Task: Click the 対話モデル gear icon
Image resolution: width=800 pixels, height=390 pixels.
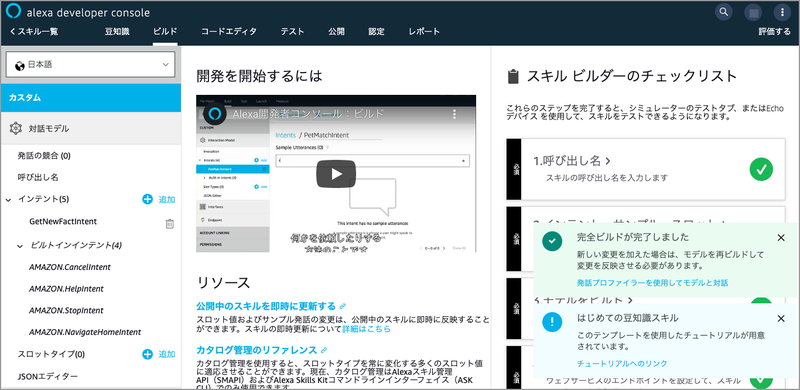Action: tap(16, 129)
